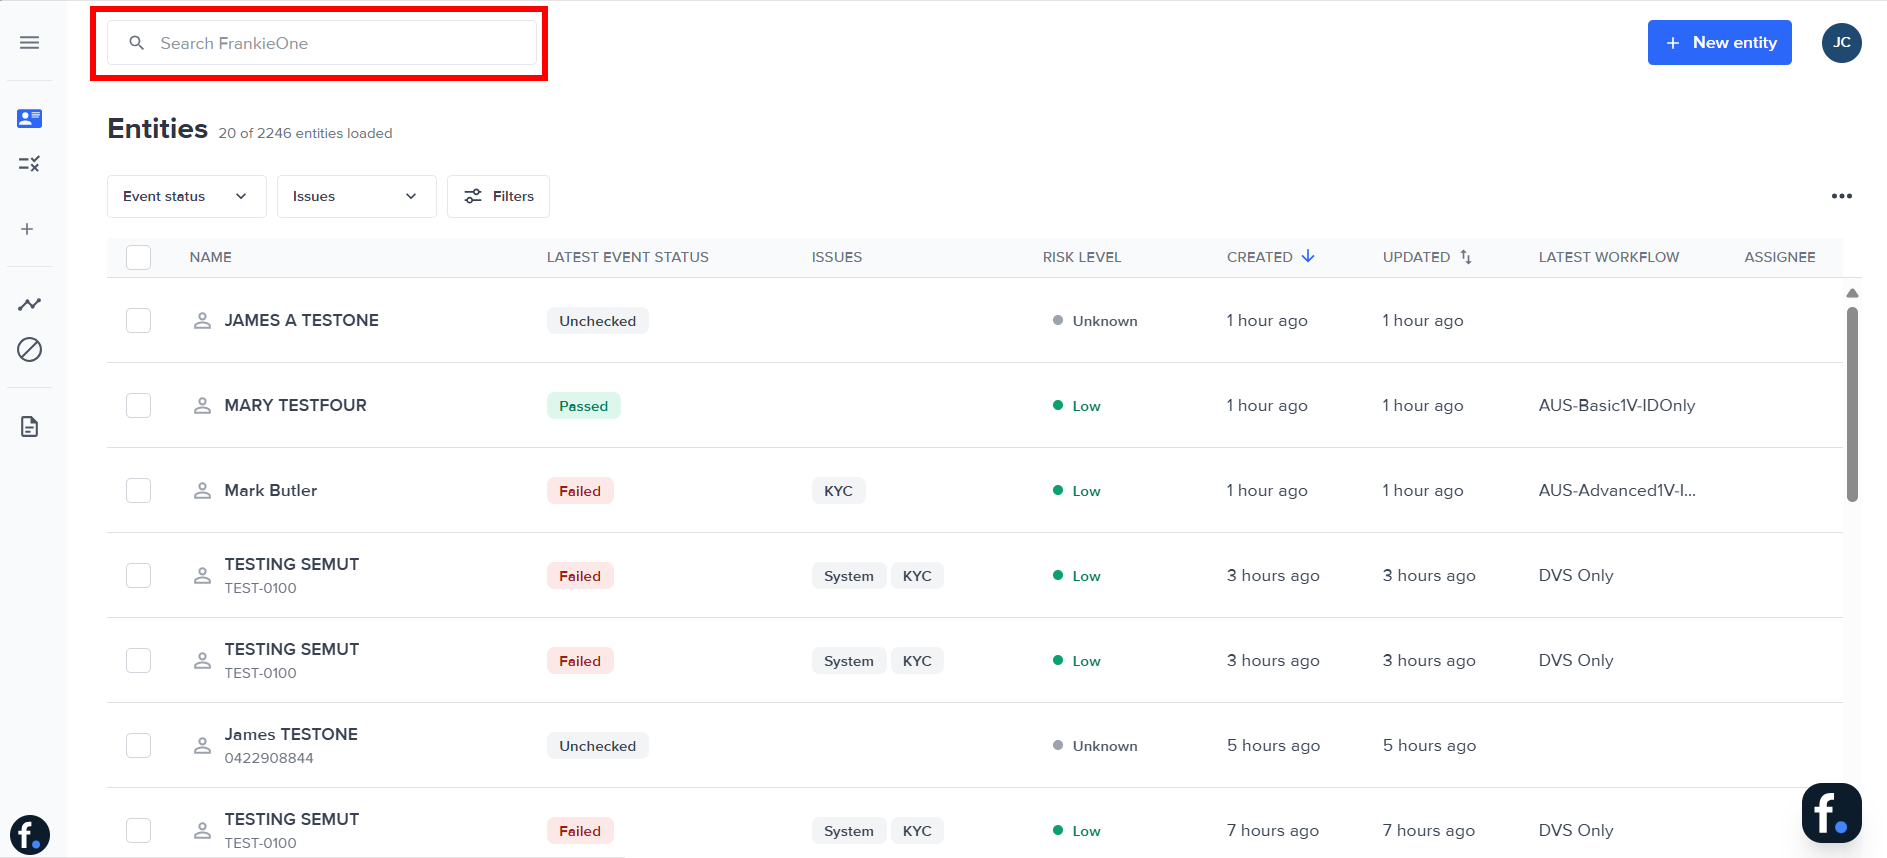Screen dimensions: 1887x858
Task: Open the Entities ID card sidebar icon
Action: pos(30,119)
